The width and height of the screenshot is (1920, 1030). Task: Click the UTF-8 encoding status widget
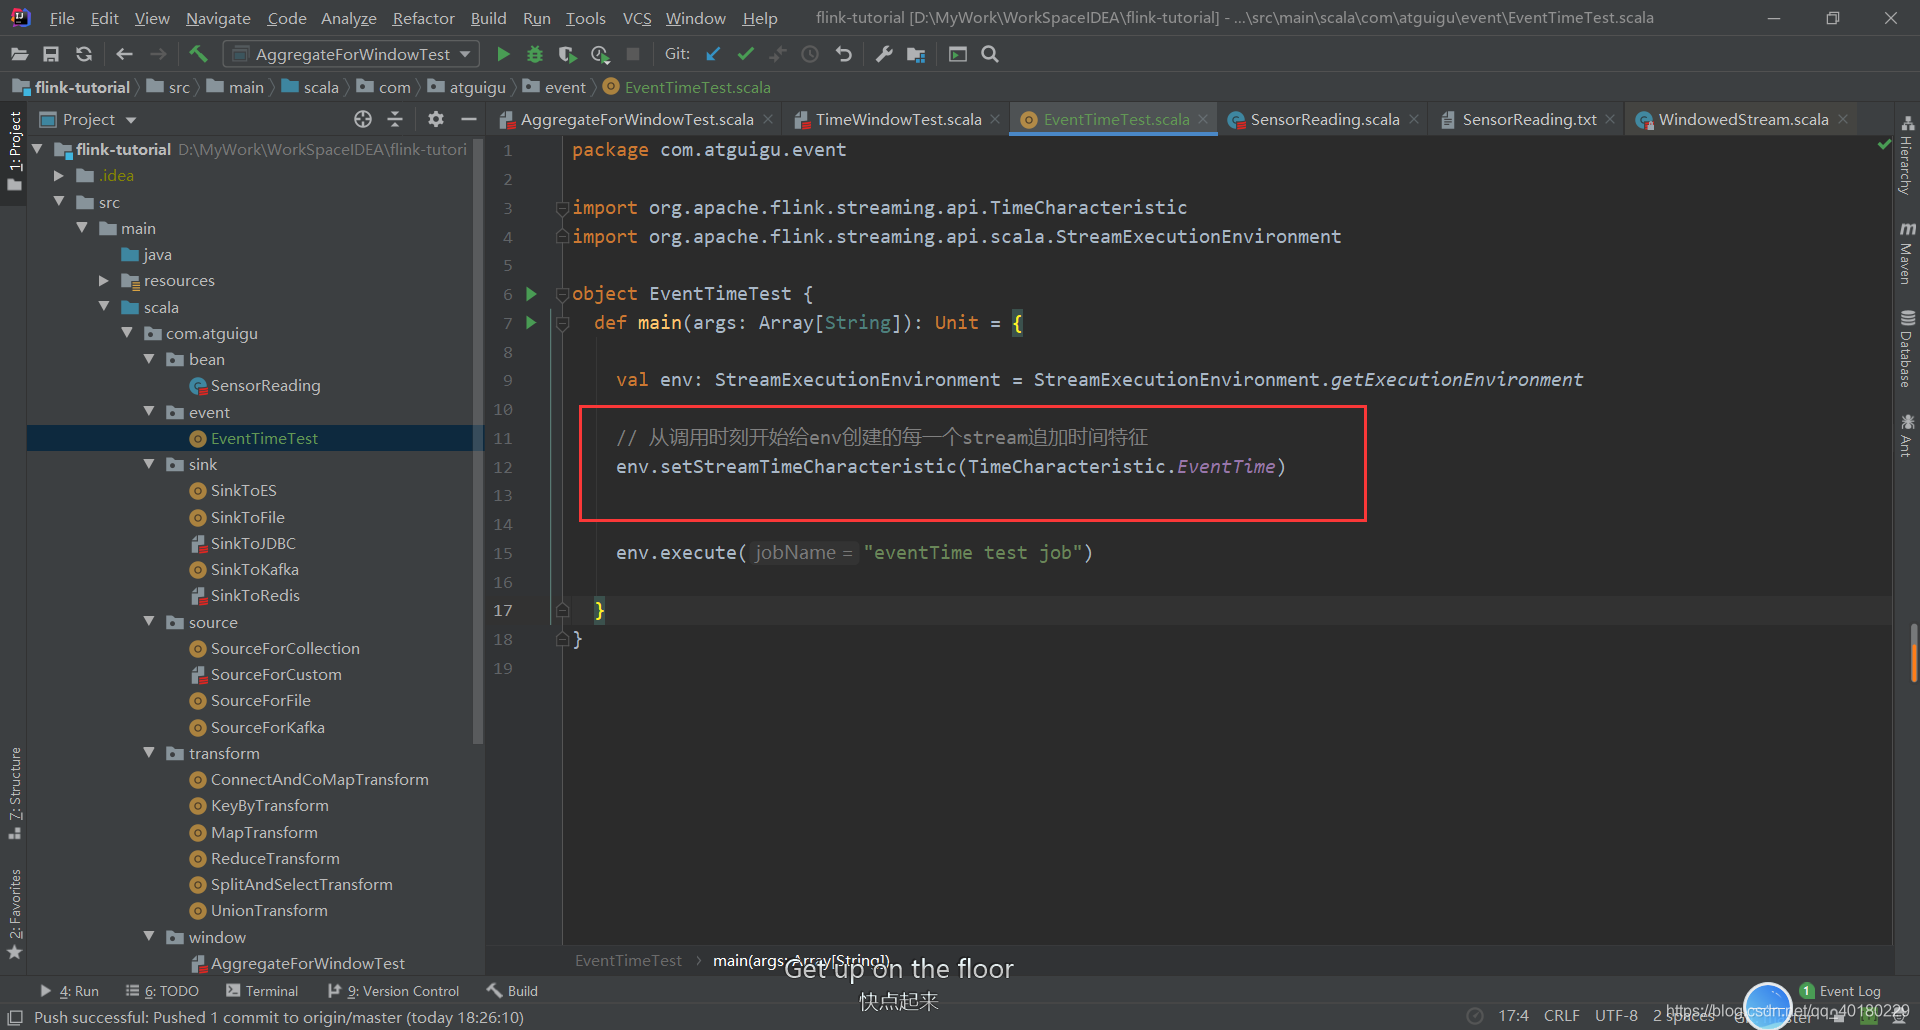click(1616, 1016)
